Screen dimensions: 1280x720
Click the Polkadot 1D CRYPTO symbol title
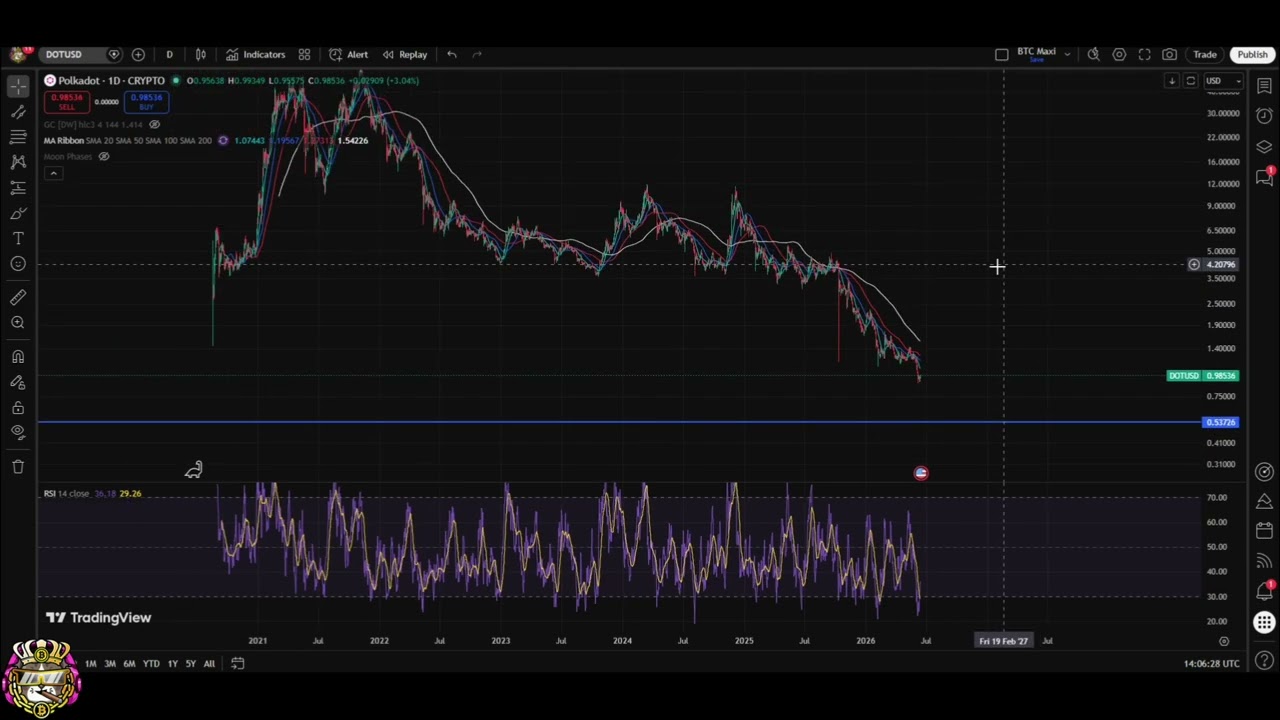(111, 80)
